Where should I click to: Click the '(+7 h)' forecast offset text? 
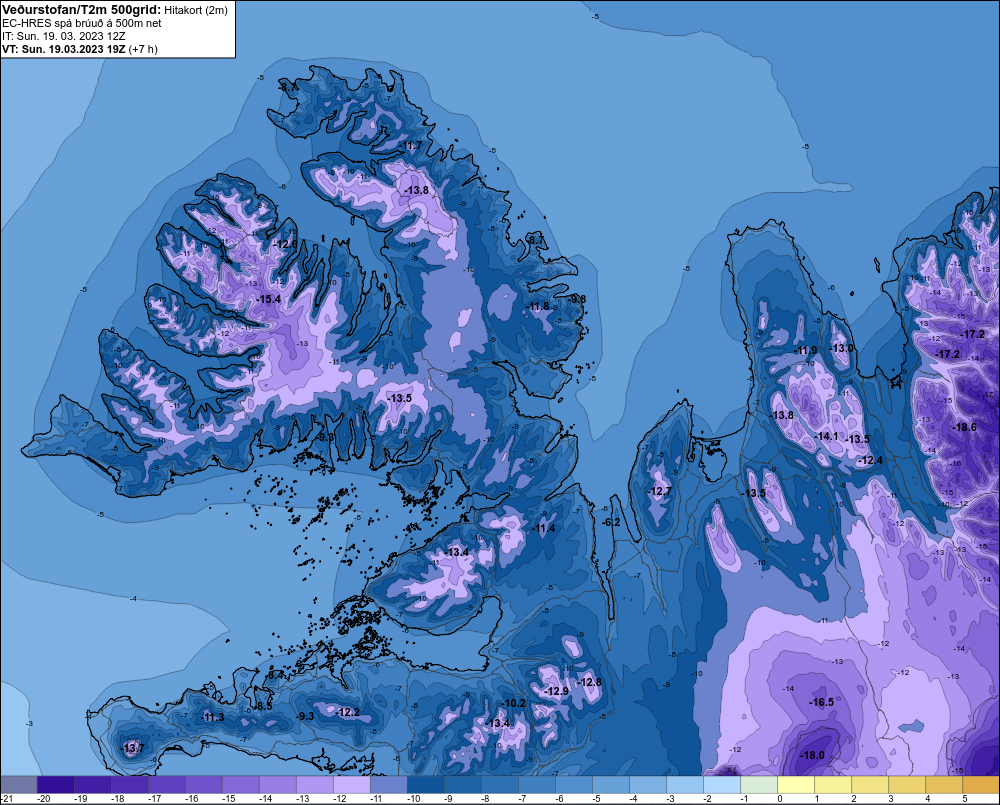[143, 49]
